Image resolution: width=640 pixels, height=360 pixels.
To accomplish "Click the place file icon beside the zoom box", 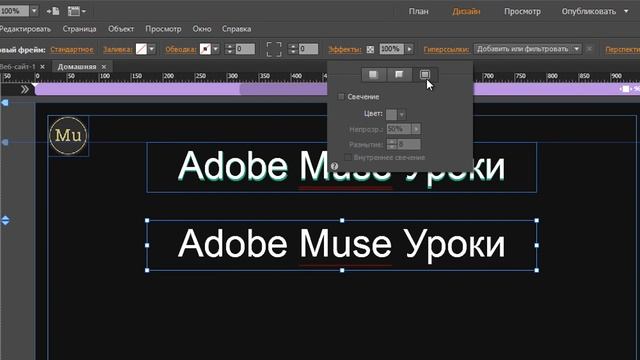I will coord(53,11).
